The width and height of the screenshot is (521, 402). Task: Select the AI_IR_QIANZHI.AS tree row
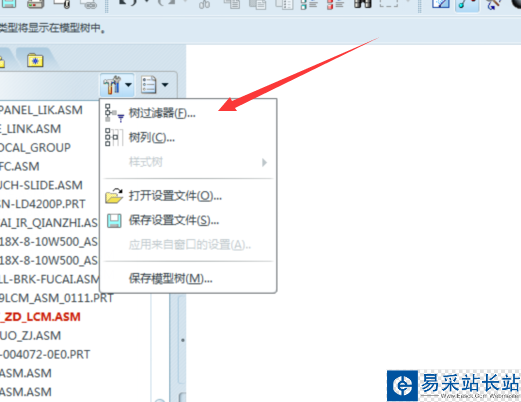[x=49, y=223]
